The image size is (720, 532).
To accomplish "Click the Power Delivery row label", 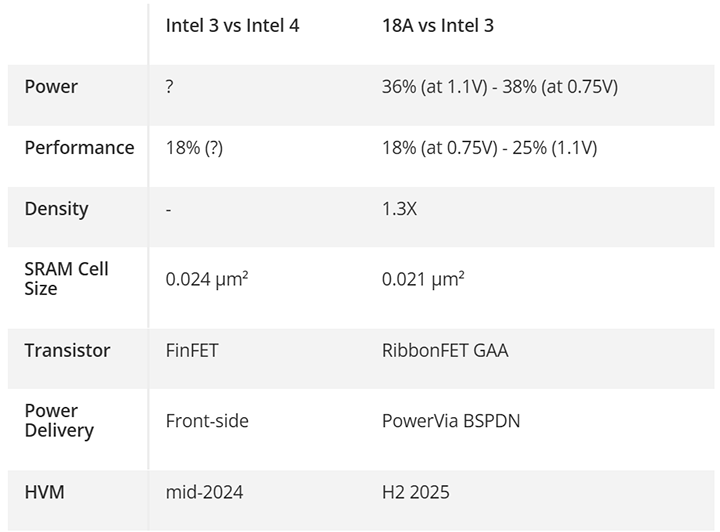I will point(59,421).
